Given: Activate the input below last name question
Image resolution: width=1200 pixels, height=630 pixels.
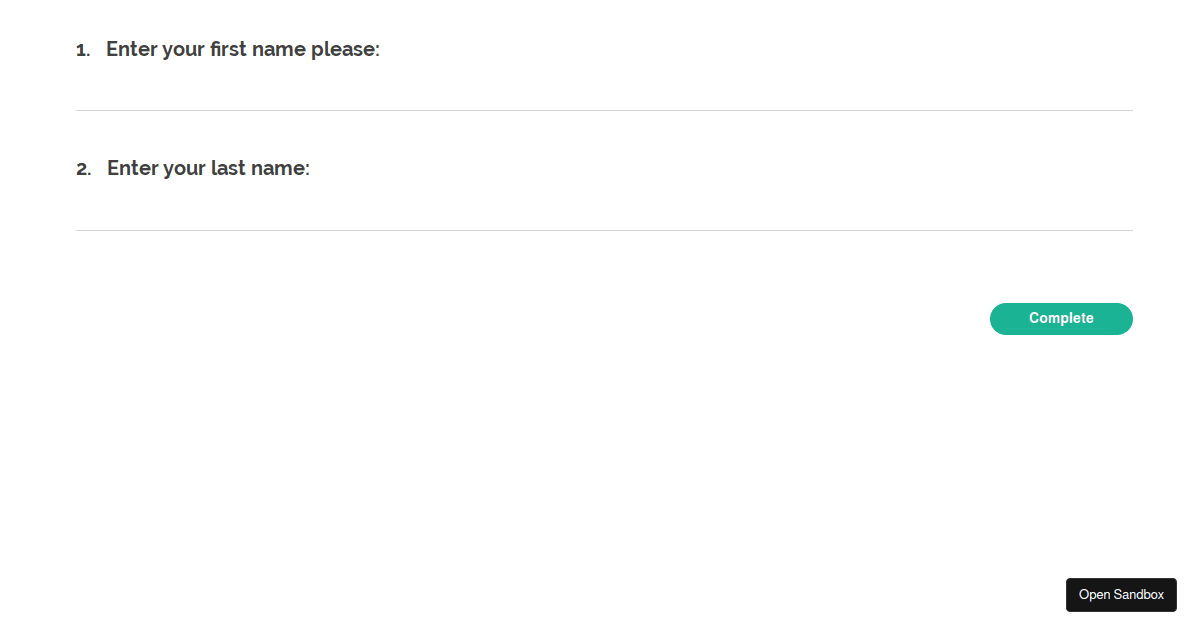Looking at the screenshot, I should click(604, 210).
